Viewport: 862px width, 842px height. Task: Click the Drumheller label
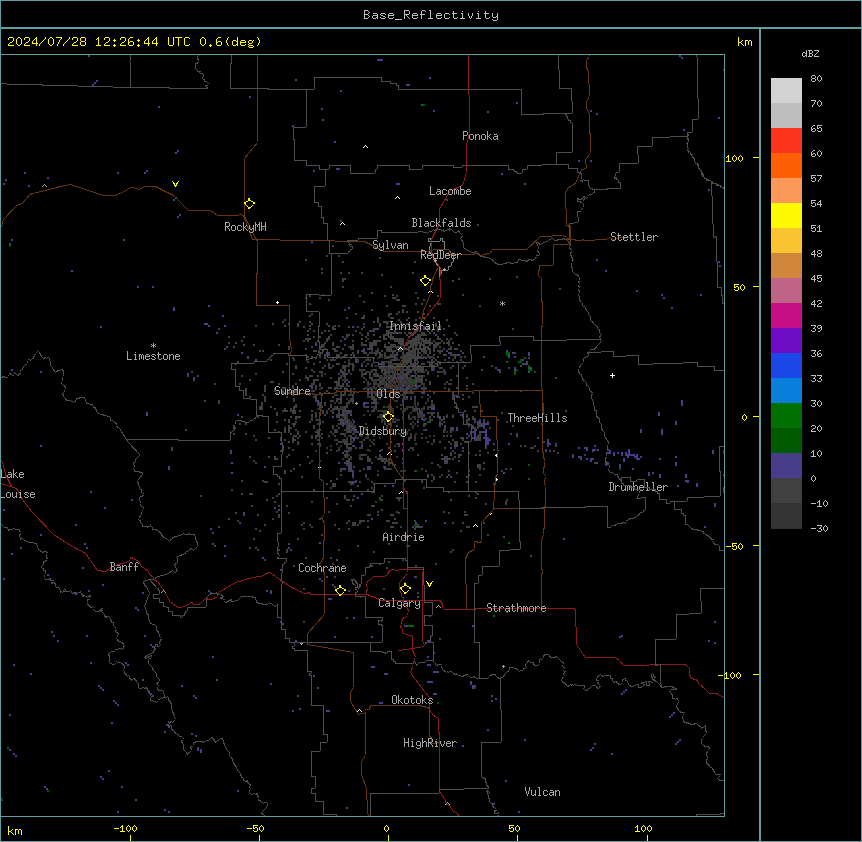click(x=638, y=487)
